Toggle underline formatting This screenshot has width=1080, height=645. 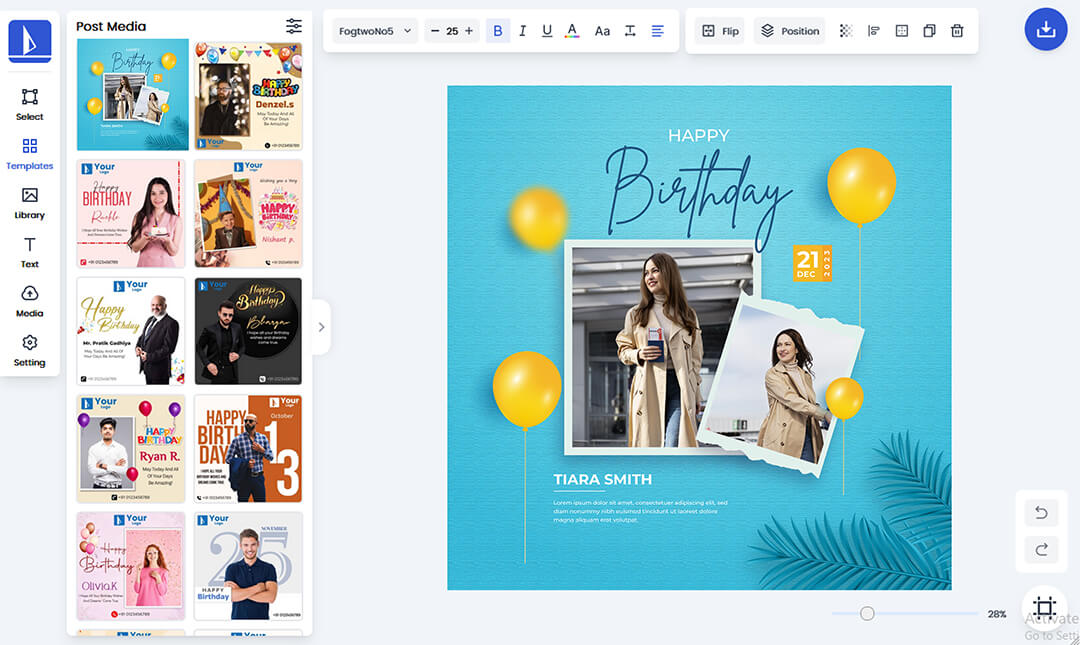coord(547,31)
